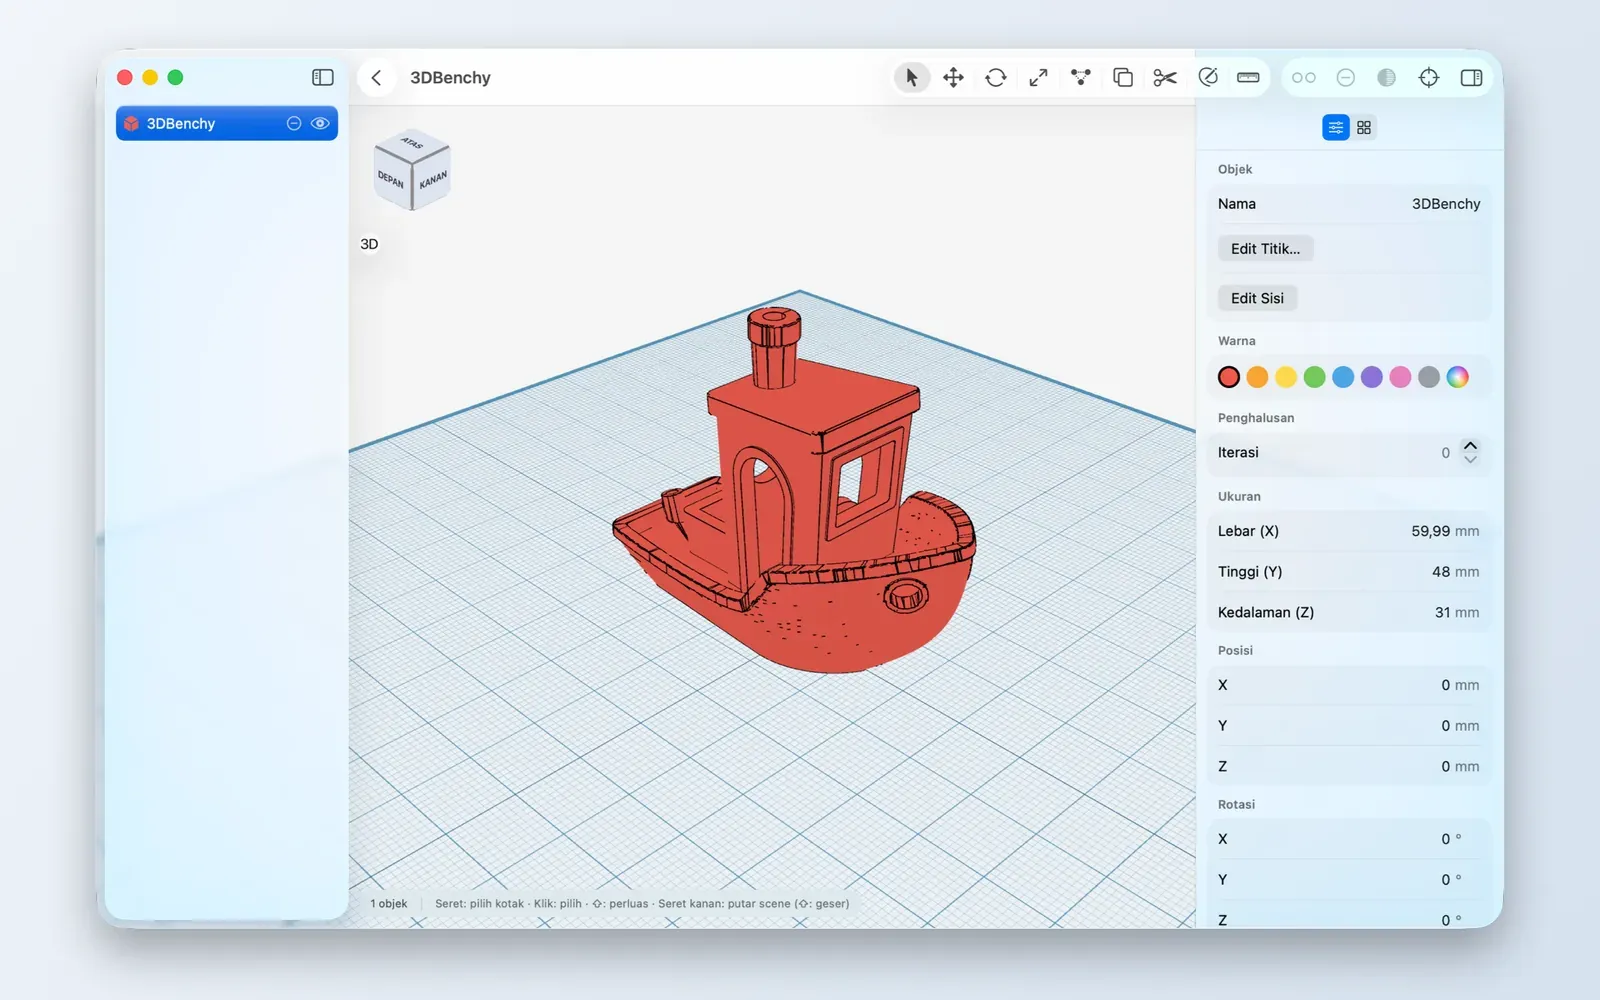Edit the Nama field value 3DBenchy

1446,204
